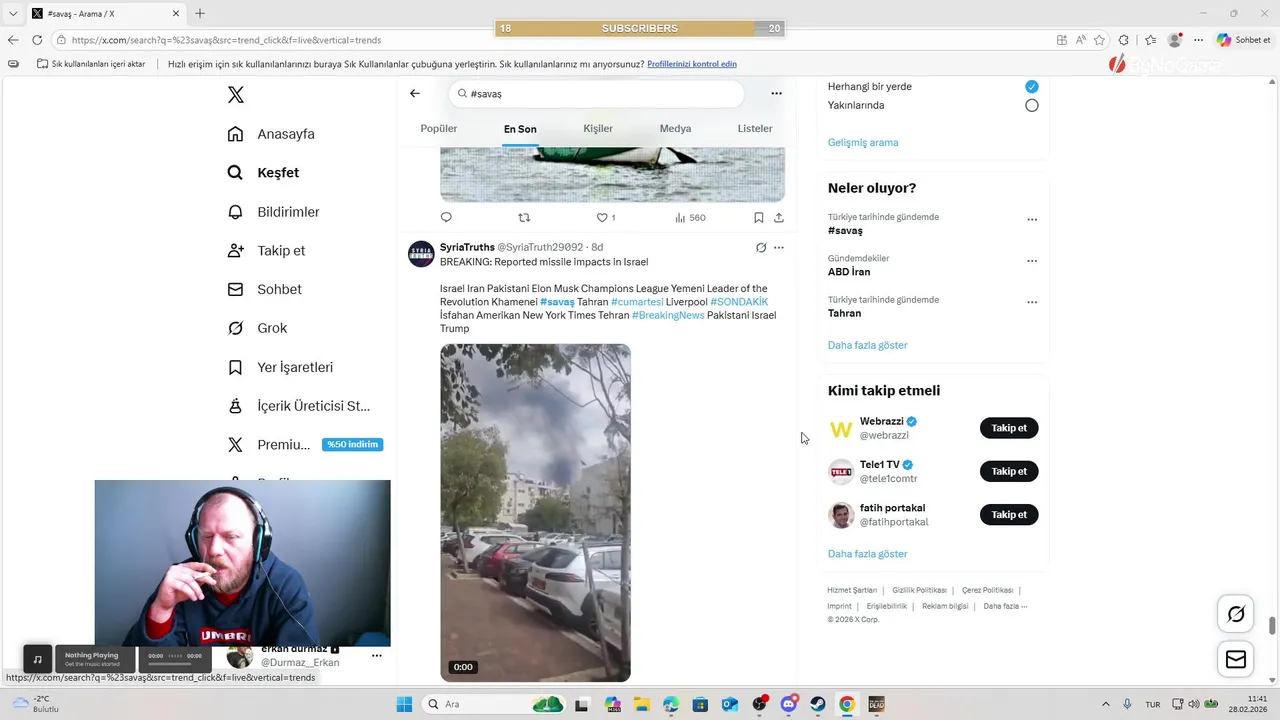1280x720 pixels.
Task: Follow the Webrazzi account
Action: tap(1009, 428)
